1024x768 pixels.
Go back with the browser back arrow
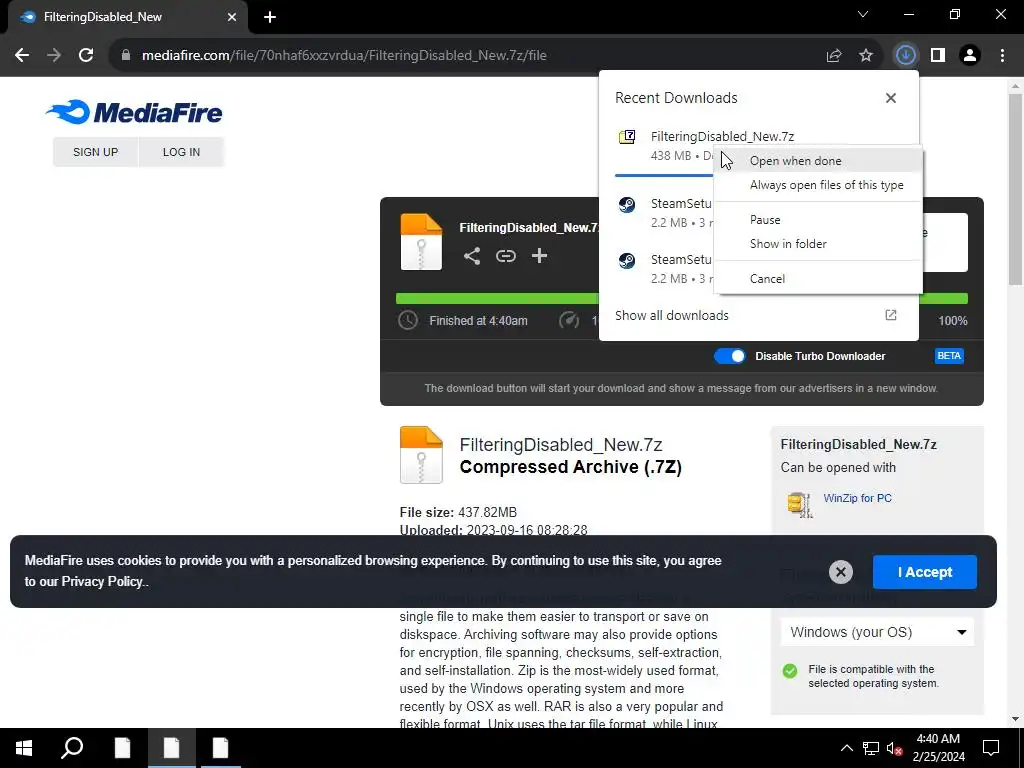pyautogui.click(x=22, y=56)
